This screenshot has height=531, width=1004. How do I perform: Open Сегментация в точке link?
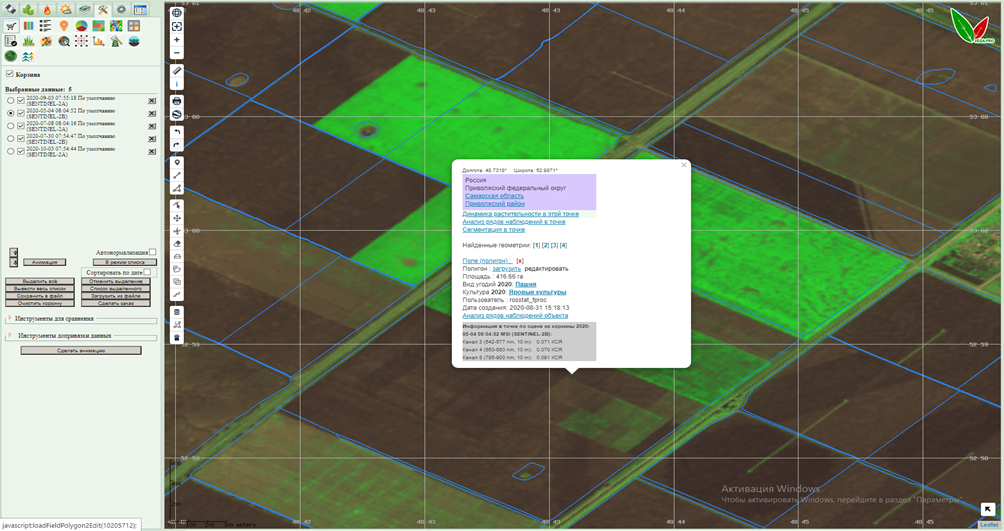click(493, 229)
